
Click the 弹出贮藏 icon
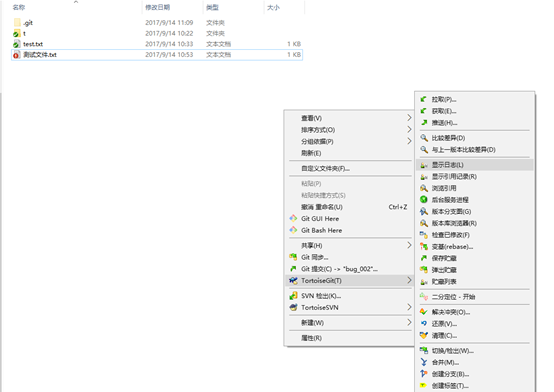coord(424,270)
